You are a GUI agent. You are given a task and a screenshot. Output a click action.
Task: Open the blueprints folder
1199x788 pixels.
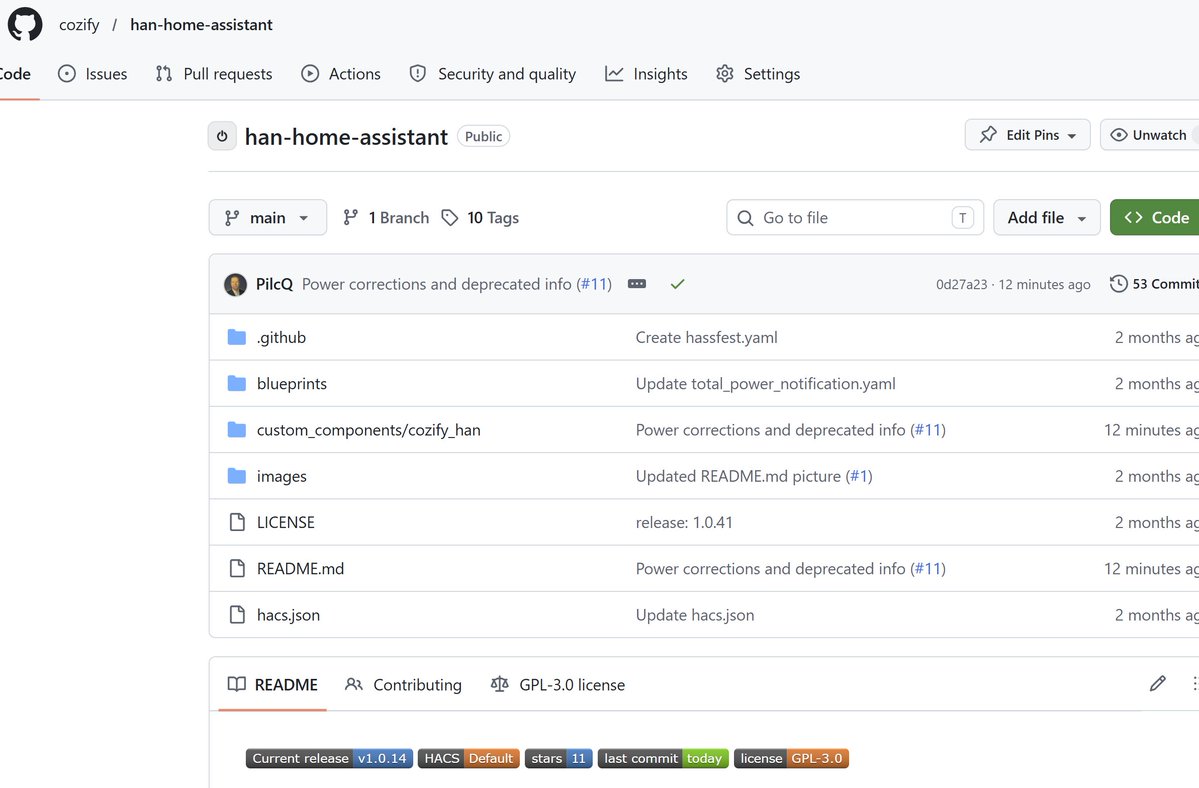point(291,384)
